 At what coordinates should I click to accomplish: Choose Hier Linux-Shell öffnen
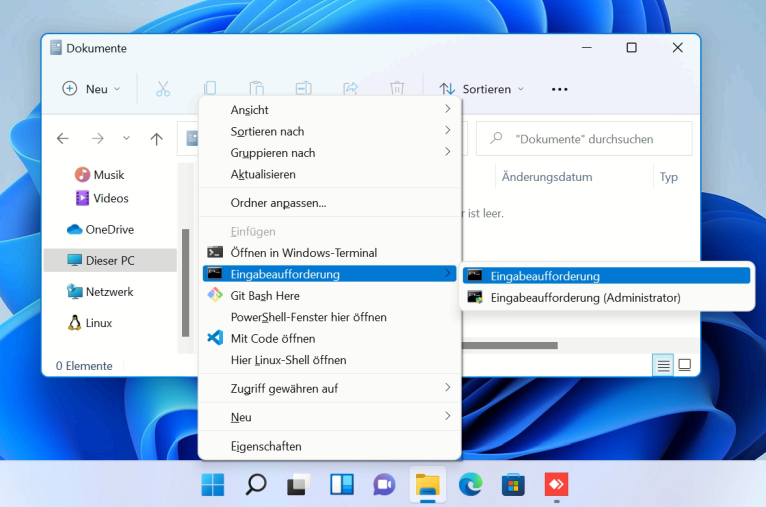(330, 360)
